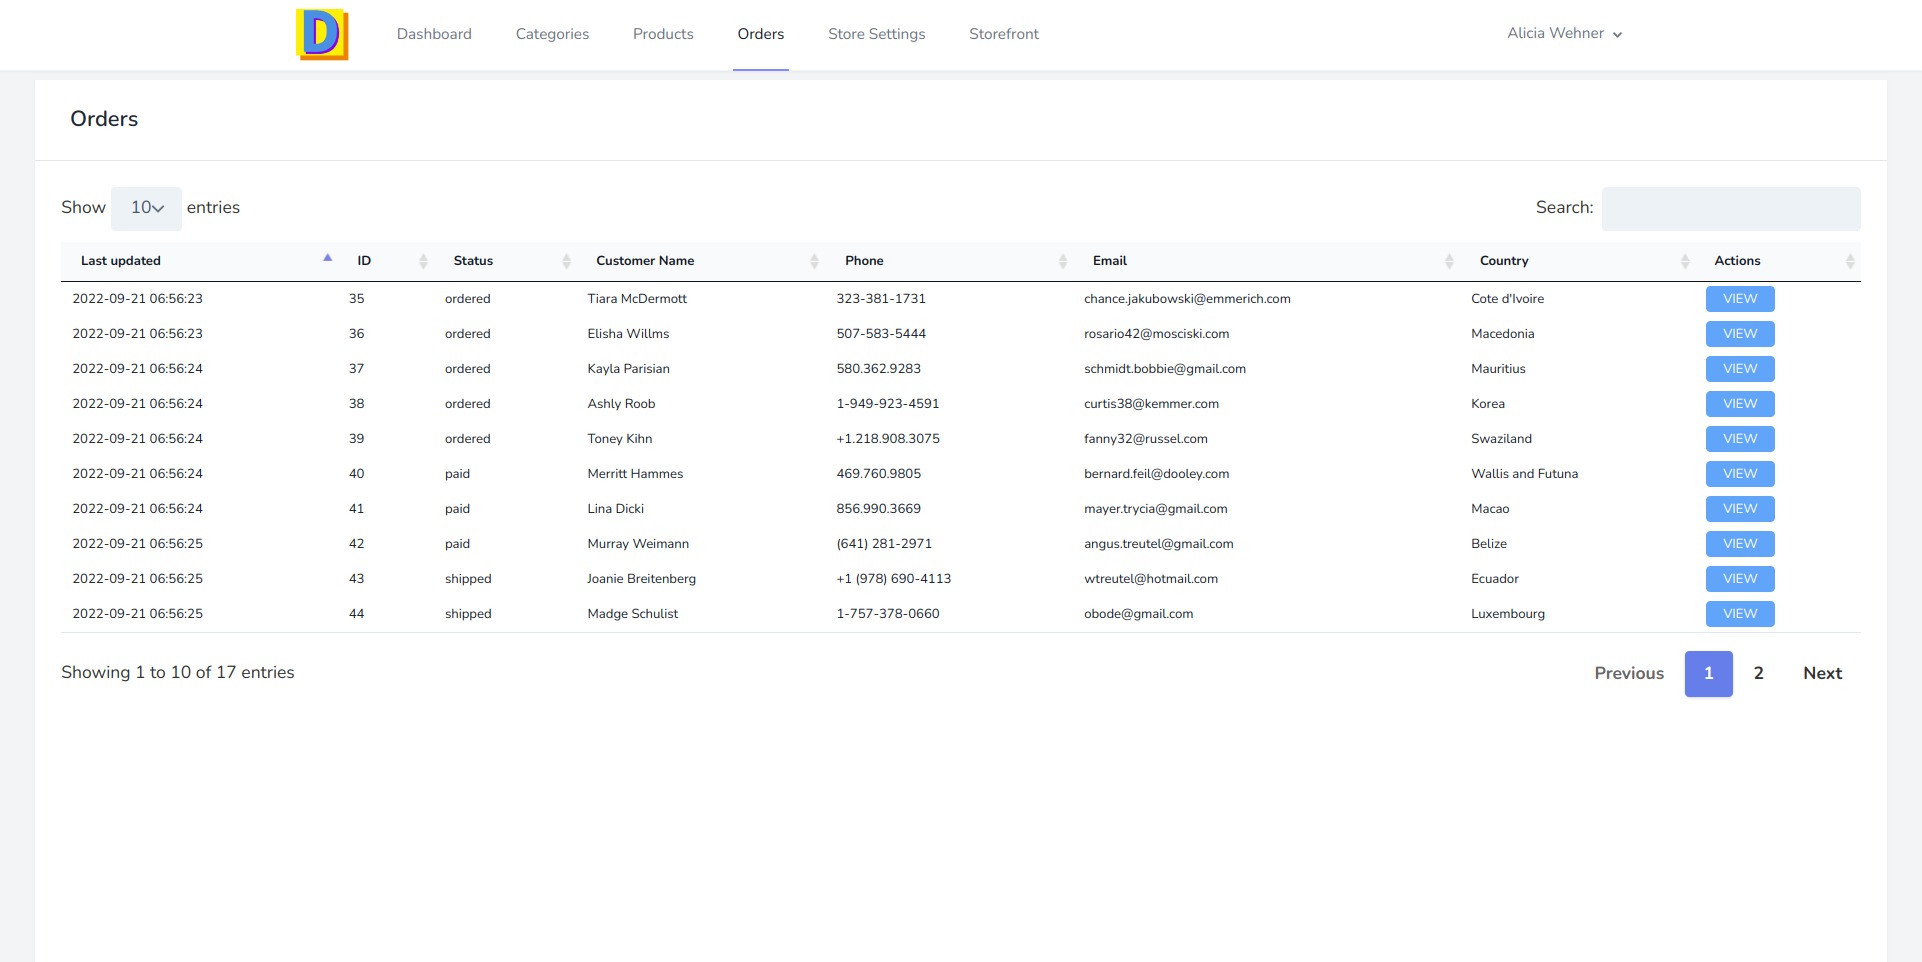Click email angus.treutel@gmail.com
The image size is (1922, 962).
click(1158, 544)
